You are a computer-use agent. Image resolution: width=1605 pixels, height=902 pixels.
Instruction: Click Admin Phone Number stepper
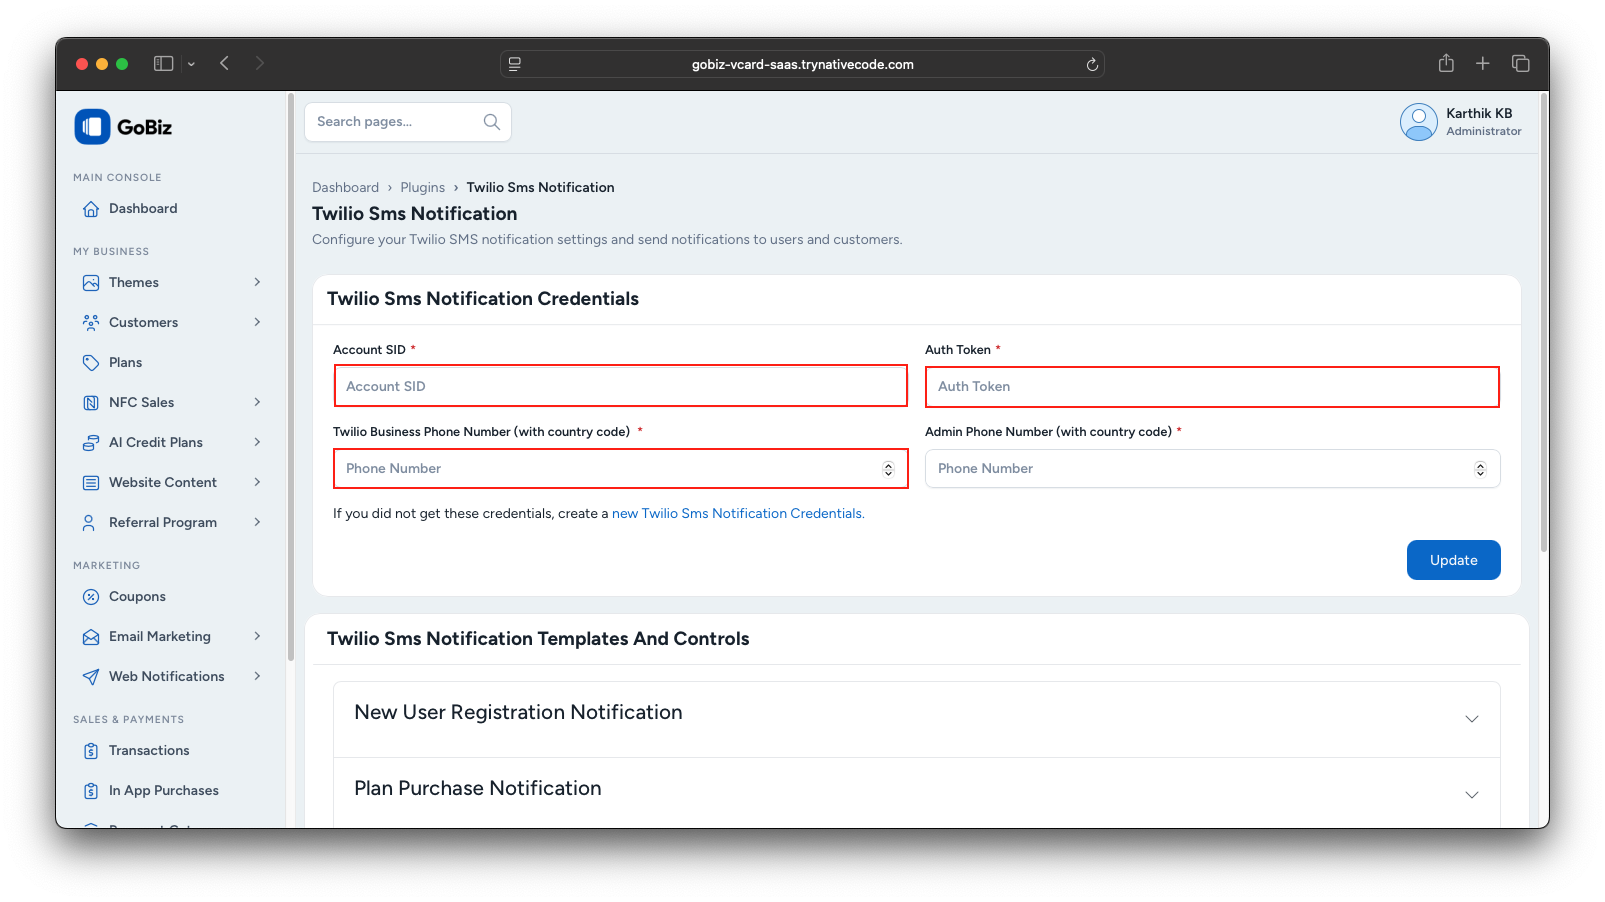[x=1480, y=469]
